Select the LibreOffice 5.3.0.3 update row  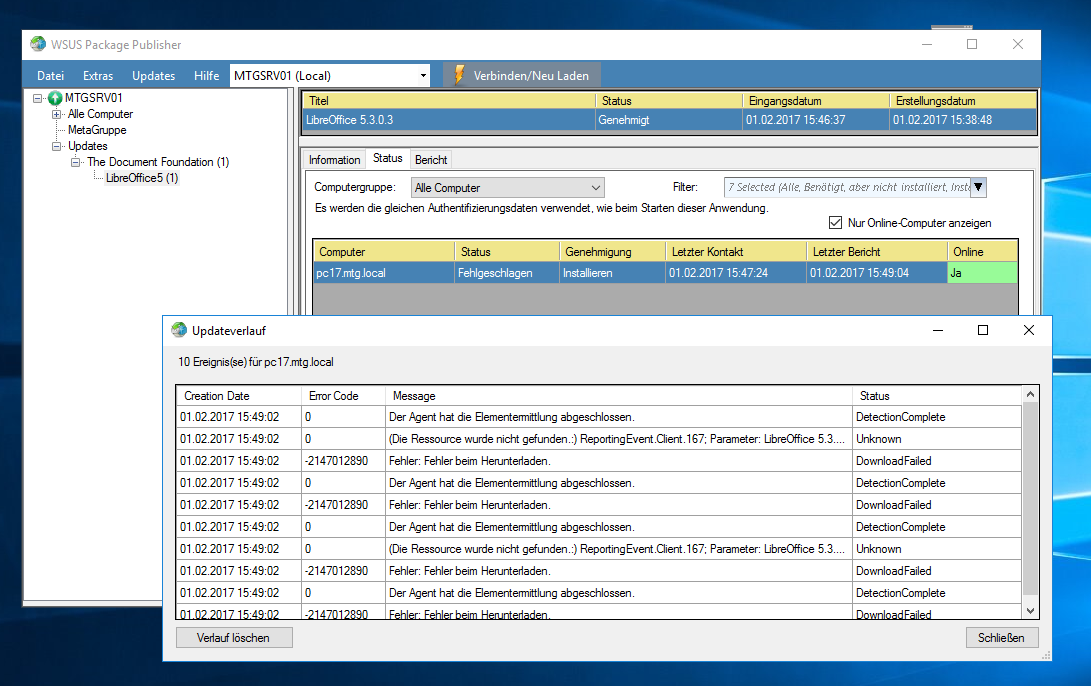(x=669, y=120)
